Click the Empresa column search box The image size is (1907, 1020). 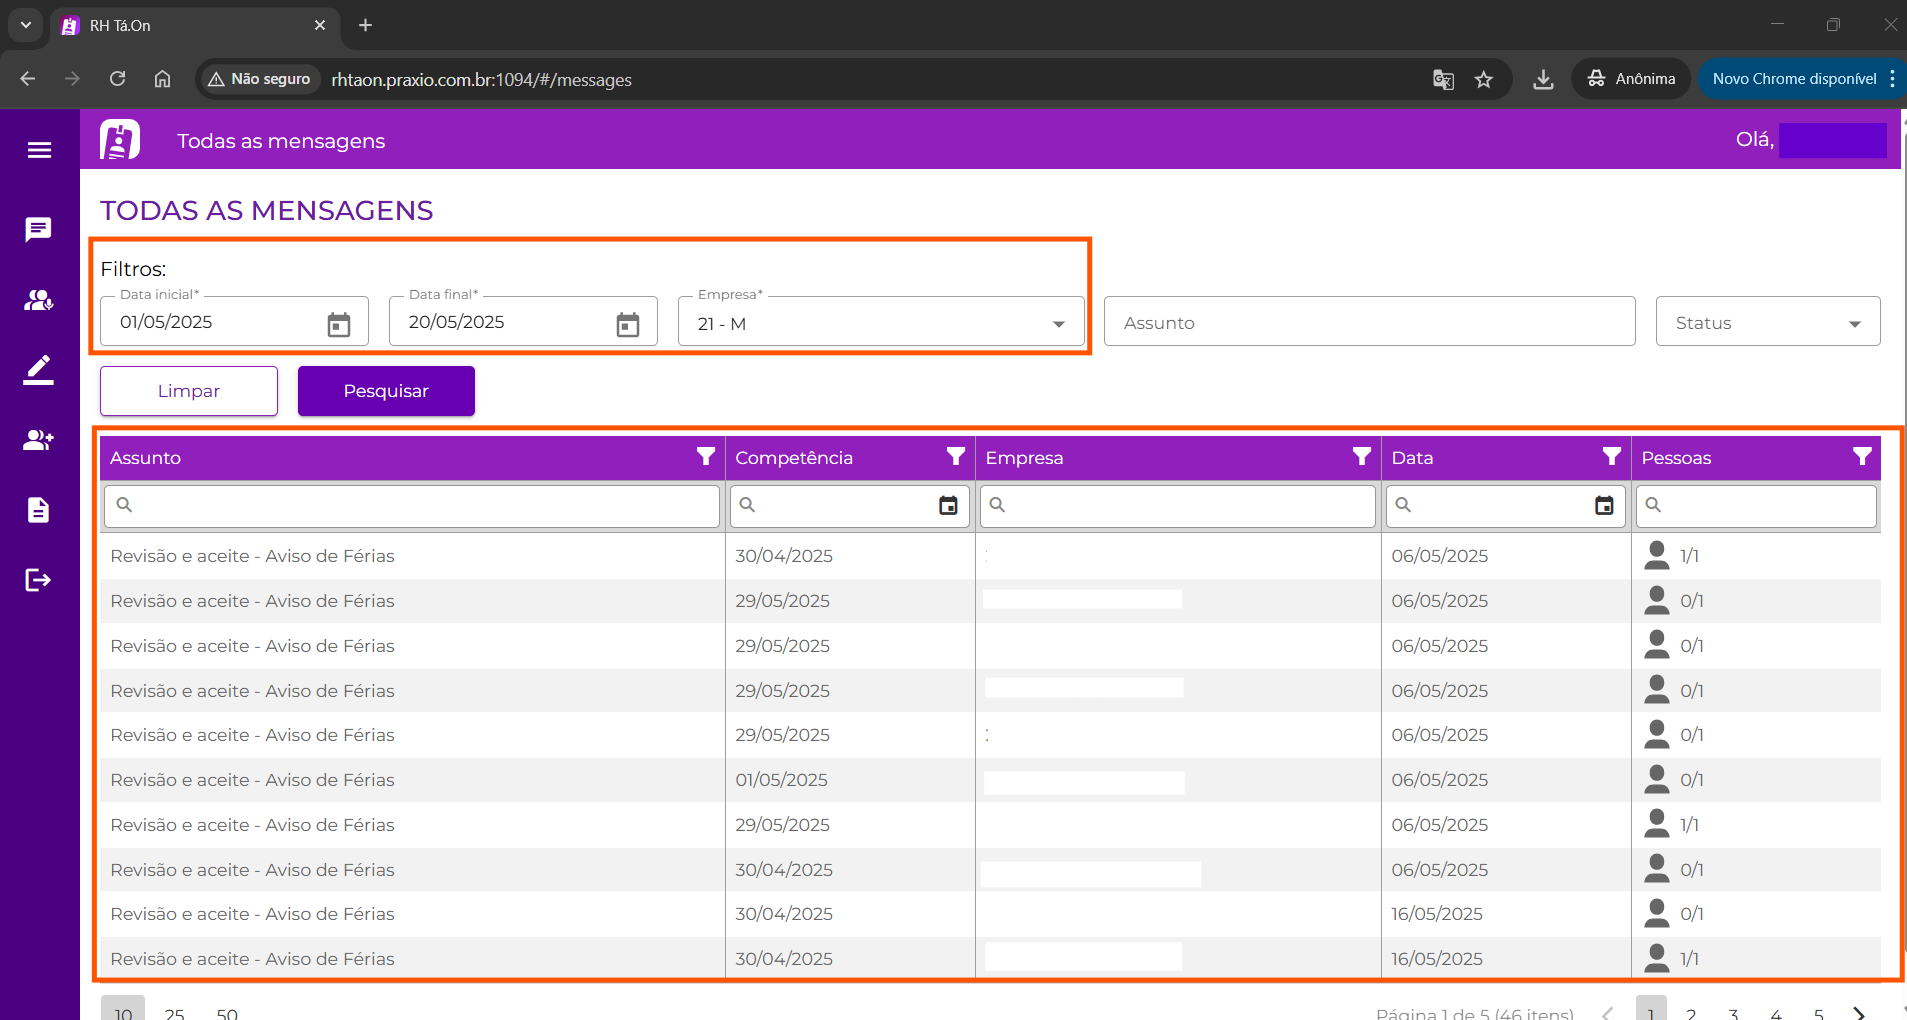pos(1178,506)
